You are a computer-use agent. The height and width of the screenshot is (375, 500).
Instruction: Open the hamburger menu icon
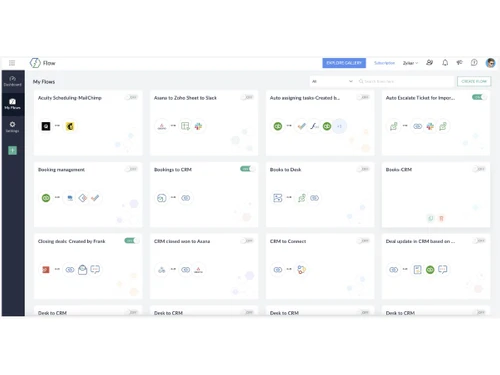[12, 63]
